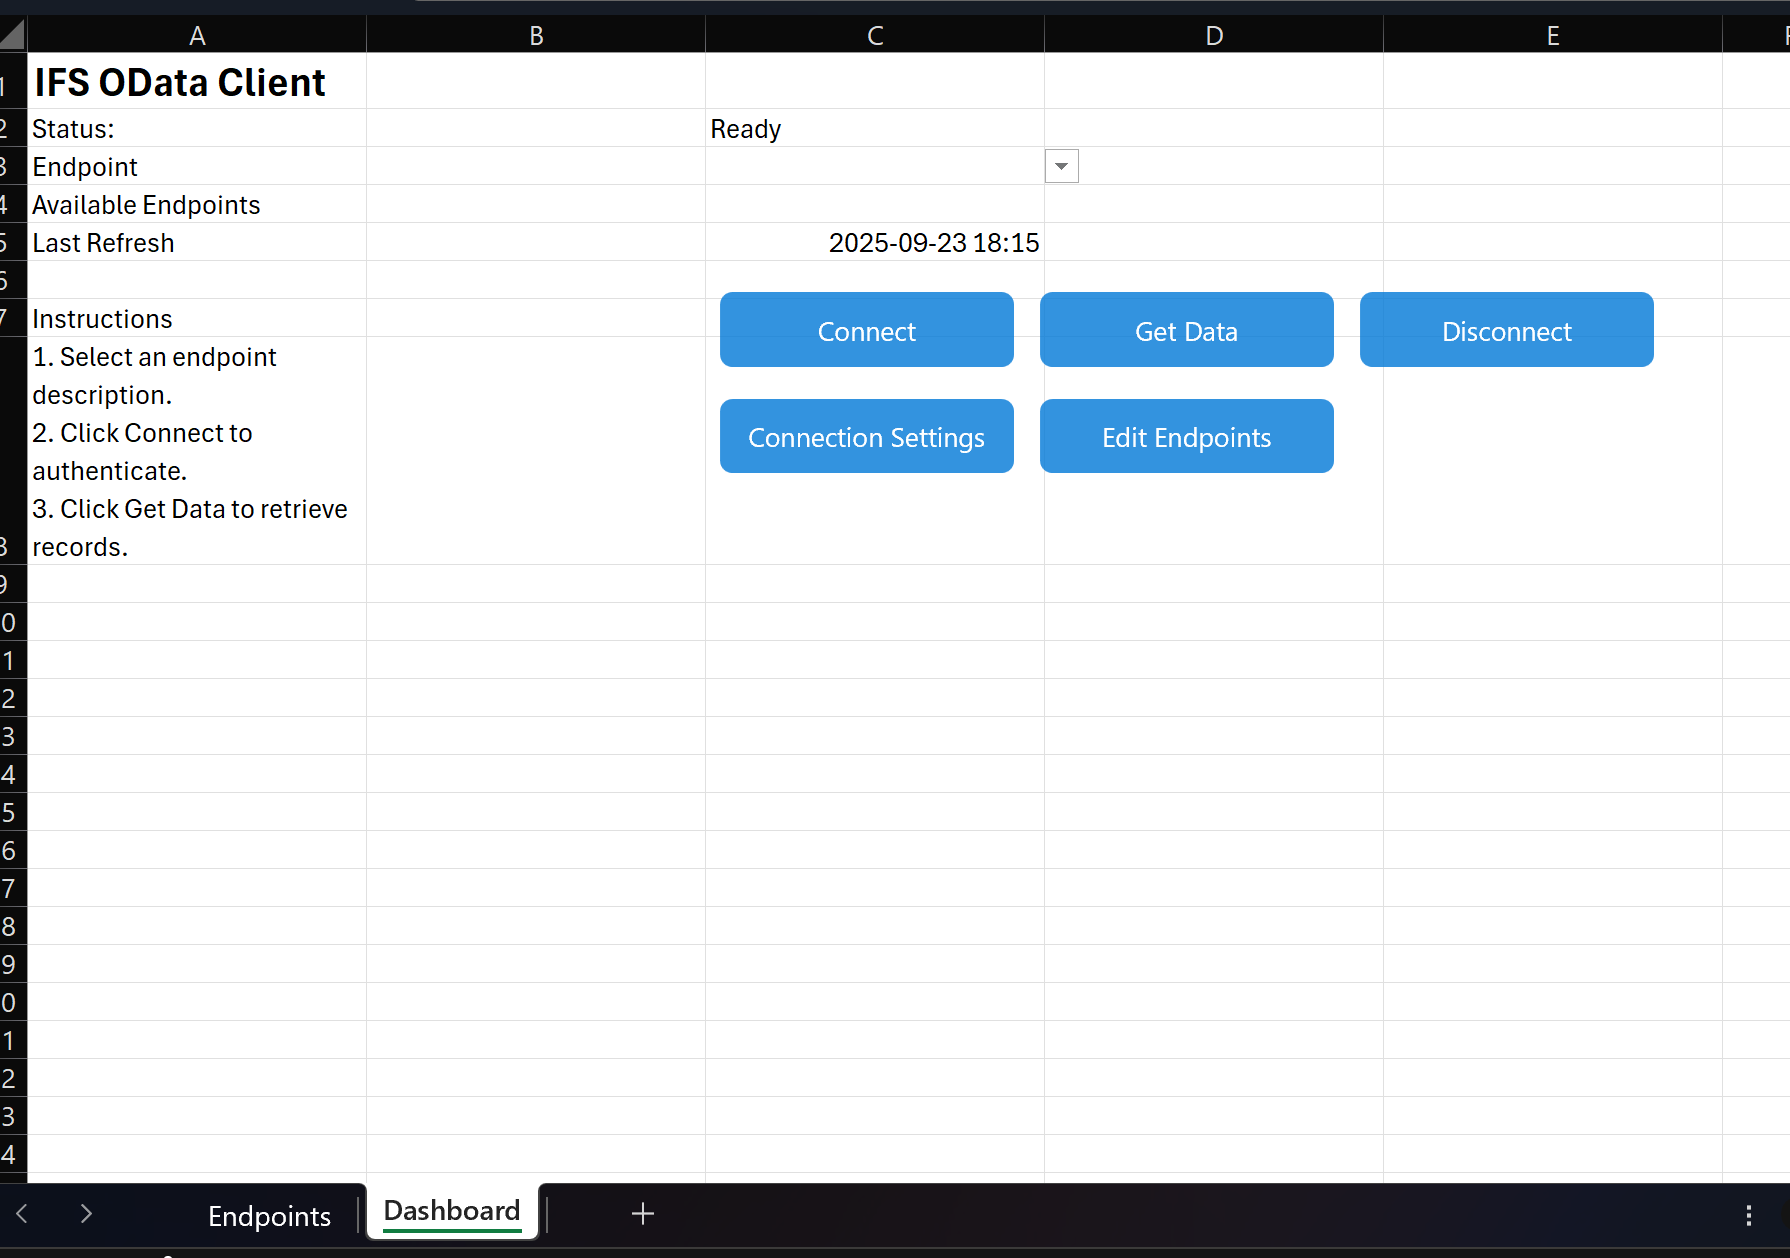Click the Edit Endpoints button
1790x1258 pixels.
click(x=1186, y=437)
